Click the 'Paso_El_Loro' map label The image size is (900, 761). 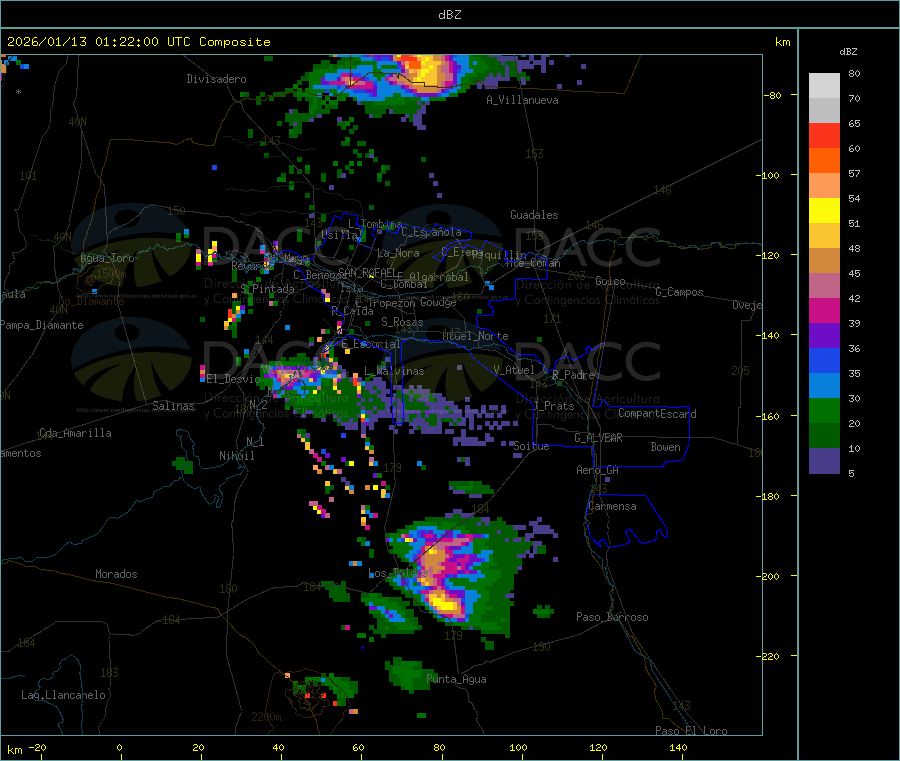coord(692,731)
